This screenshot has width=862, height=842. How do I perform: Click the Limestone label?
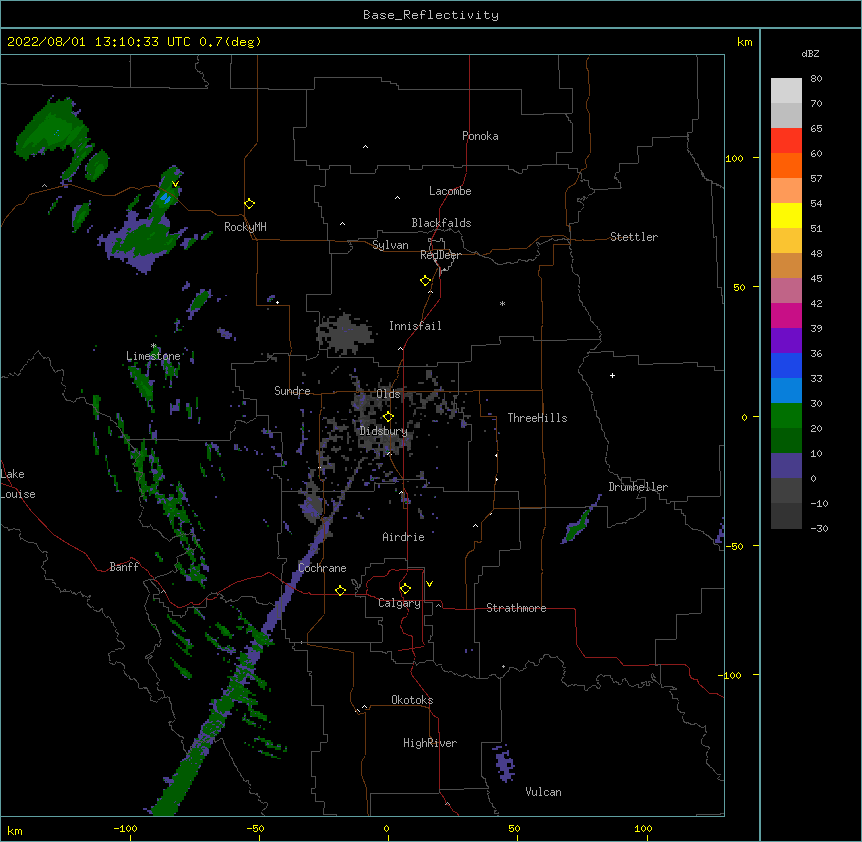[x=153, y=356]
